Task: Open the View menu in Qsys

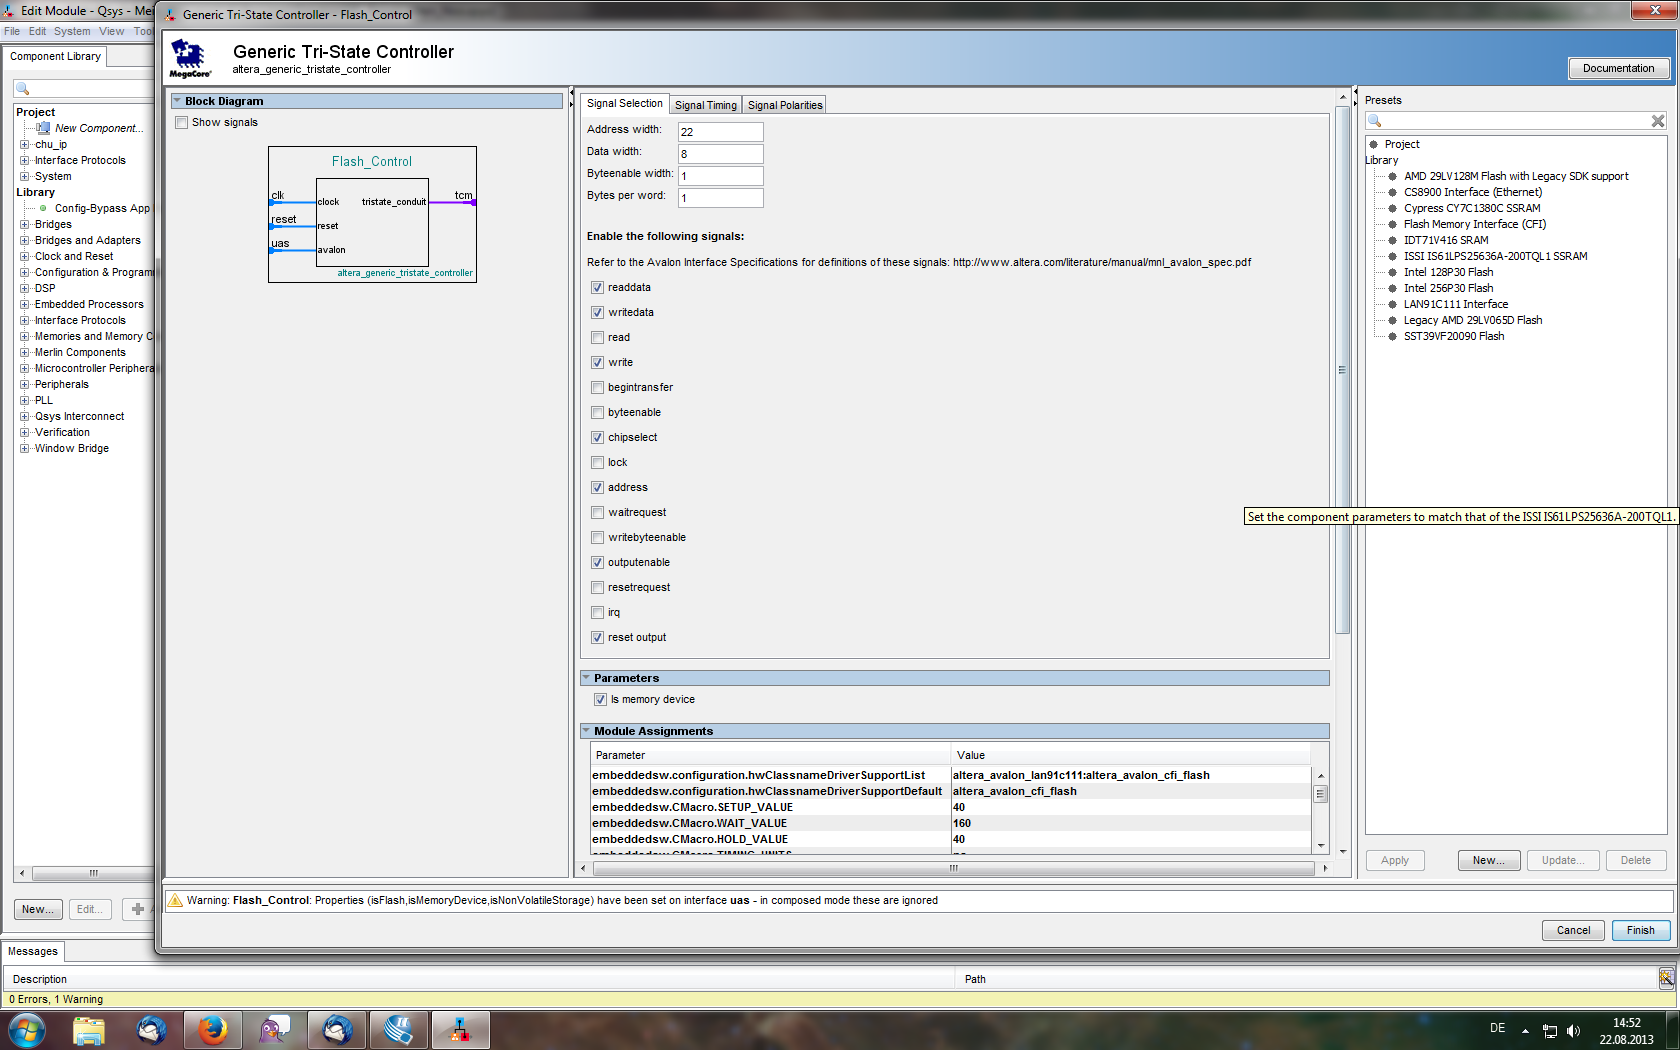Action: pos(111,31)
